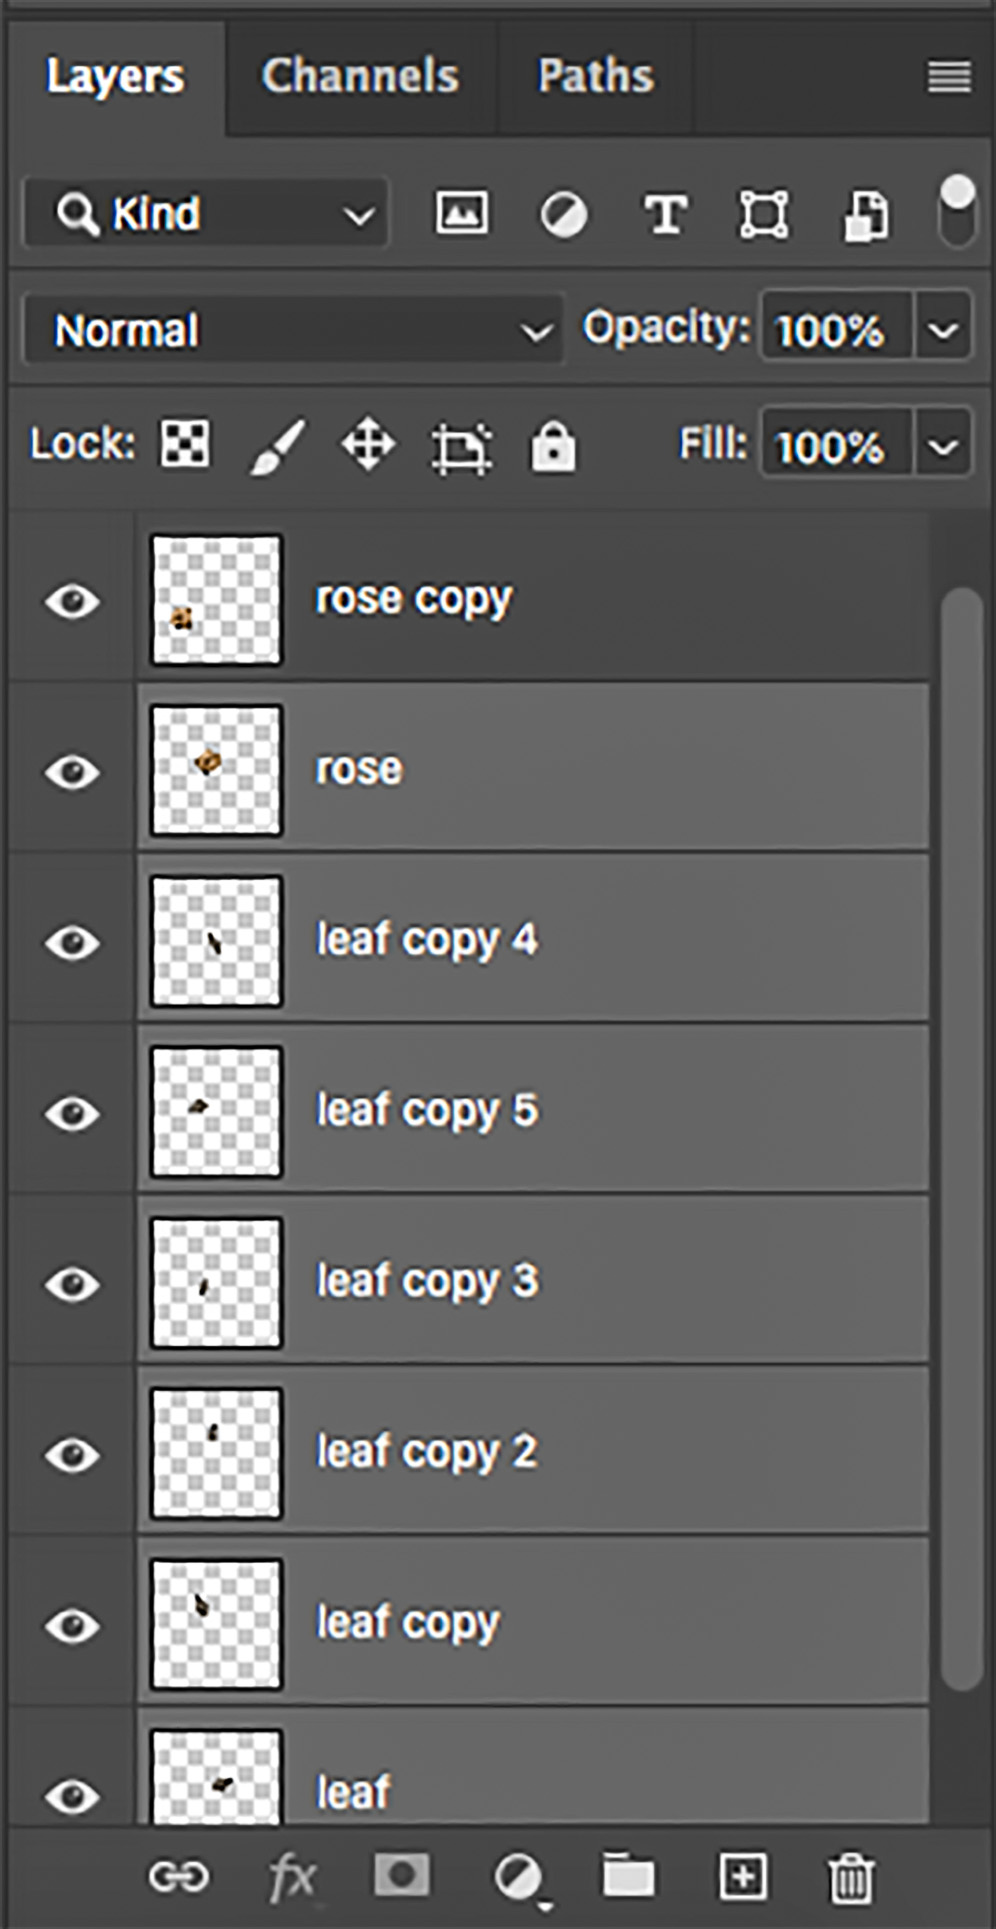Hide the leaf copy 4 layer
The width and height of the screenshot is (996, 1929).
pyautogui.click(x=72, y=942)
